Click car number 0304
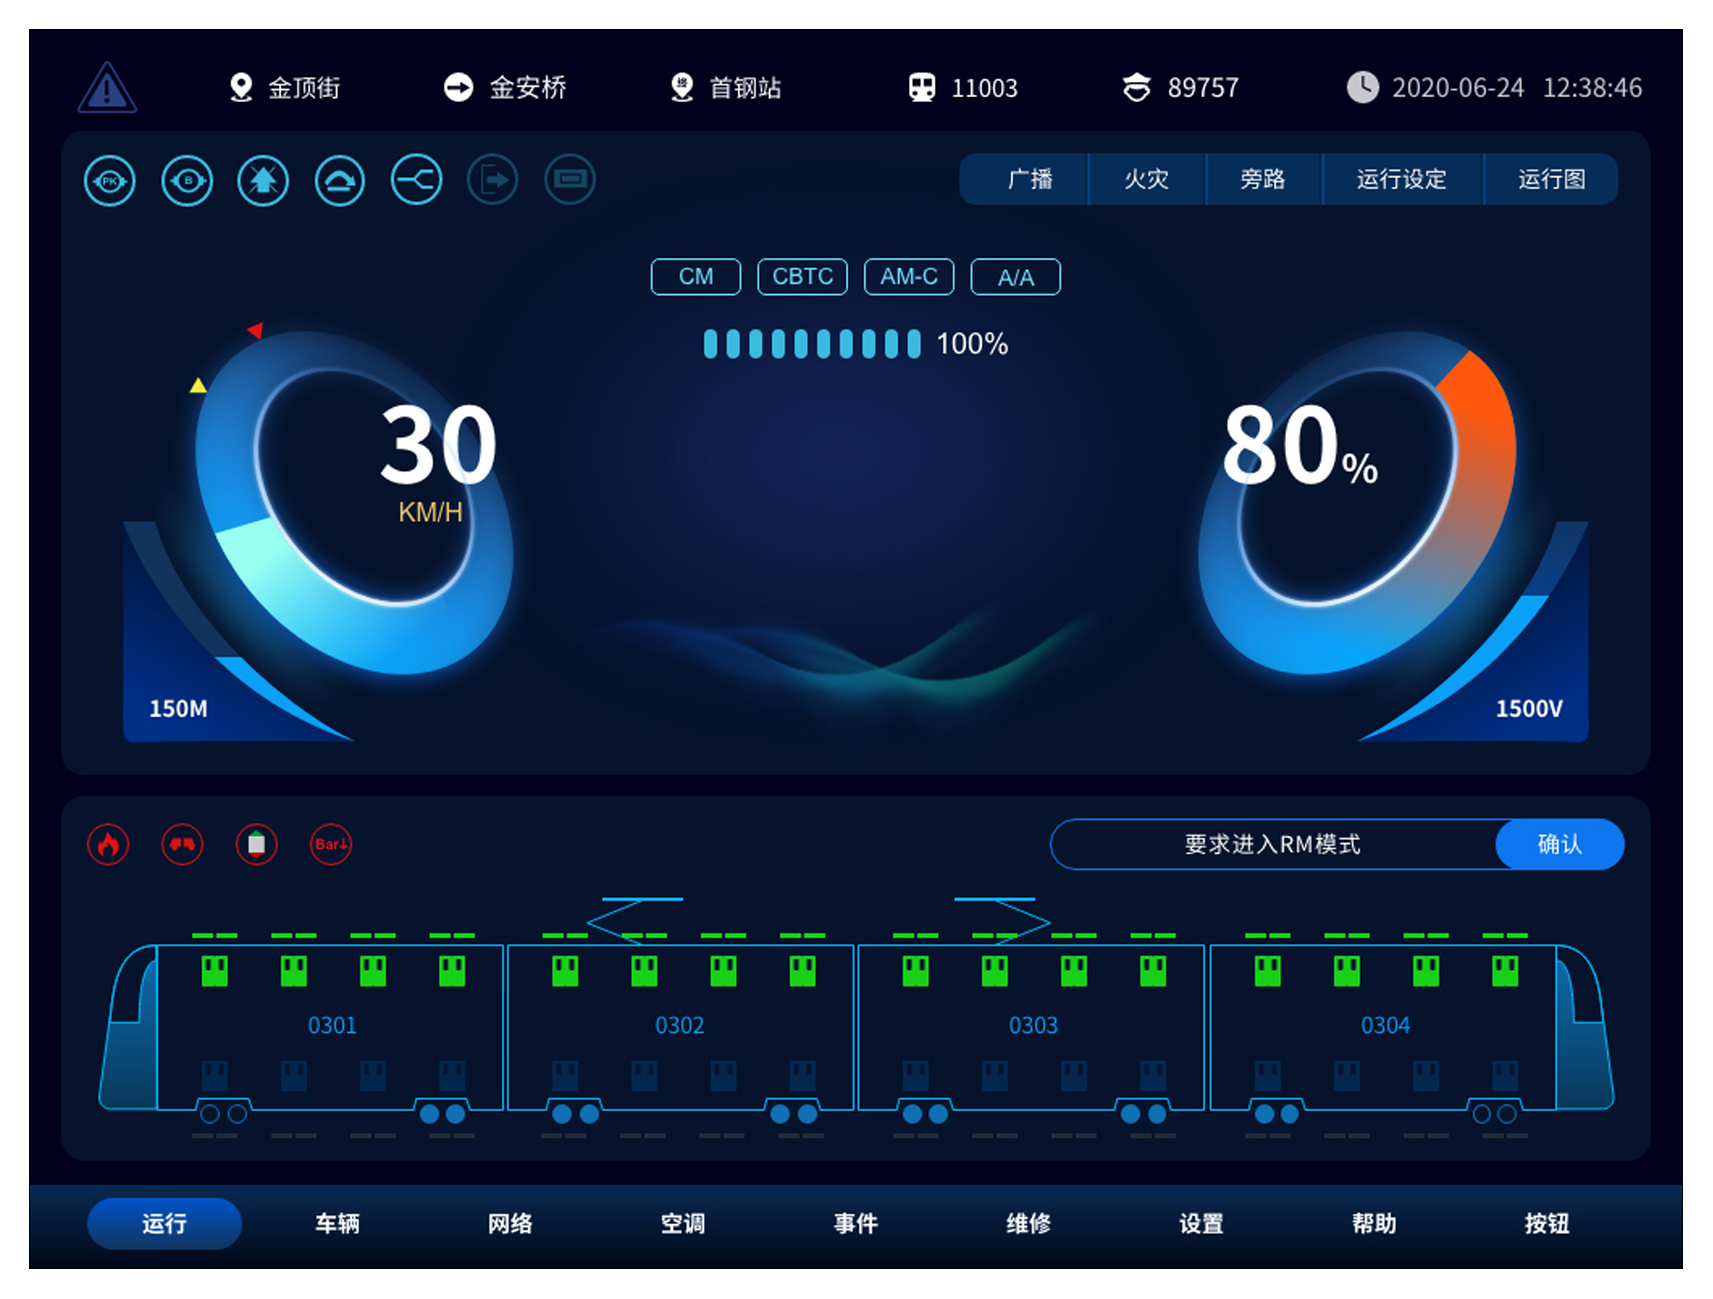Viewport: 1713px width, 1299px height. click(x=1385, y=1026)
